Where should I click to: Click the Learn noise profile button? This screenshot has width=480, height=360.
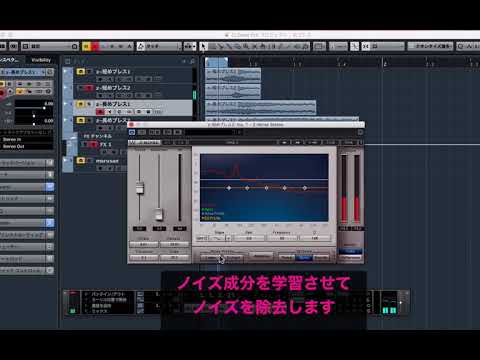tap(211, 257)
